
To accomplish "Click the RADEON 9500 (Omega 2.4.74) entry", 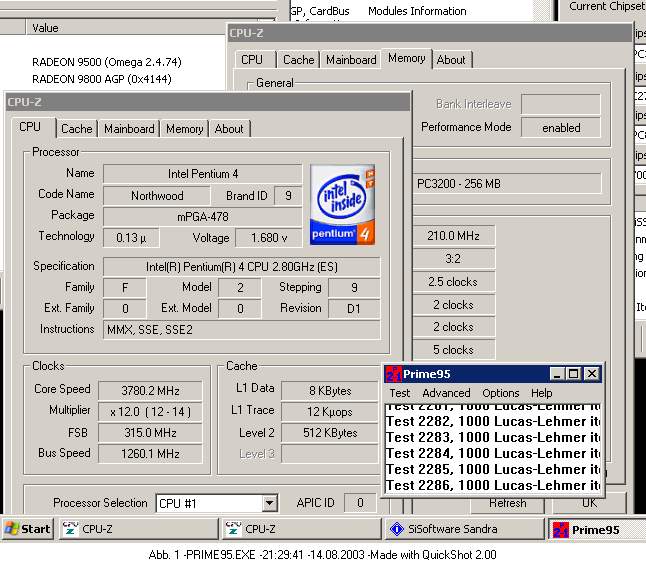I will (x=107, y=62).
